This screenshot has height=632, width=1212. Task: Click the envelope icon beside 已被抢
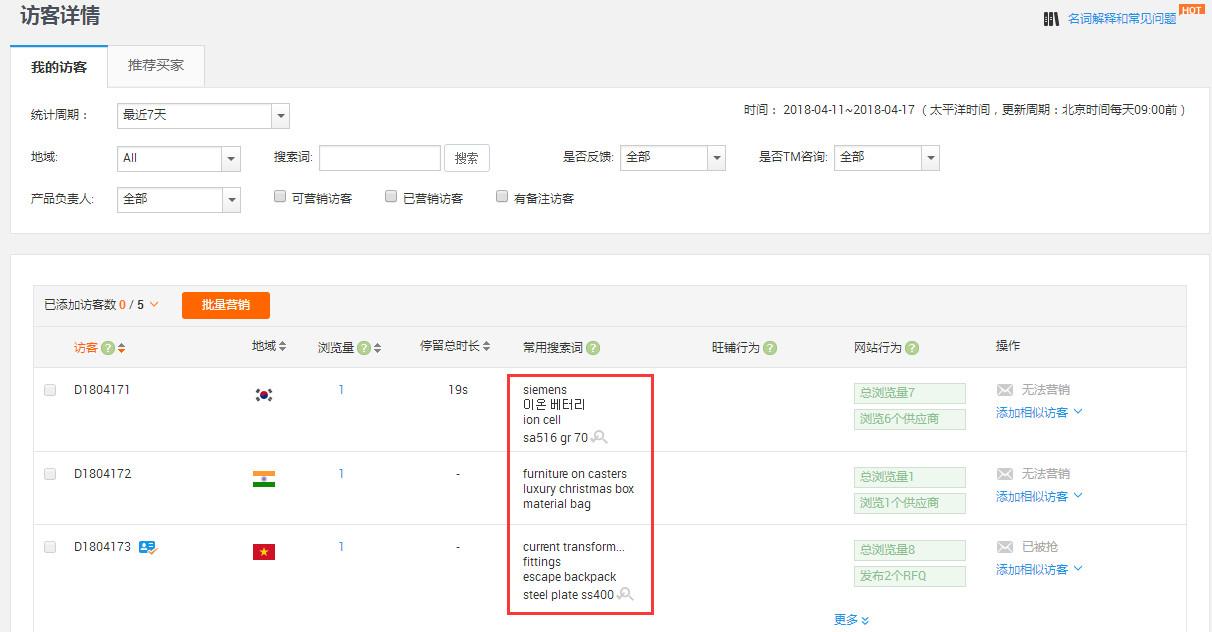click(x=1003, y=545)
